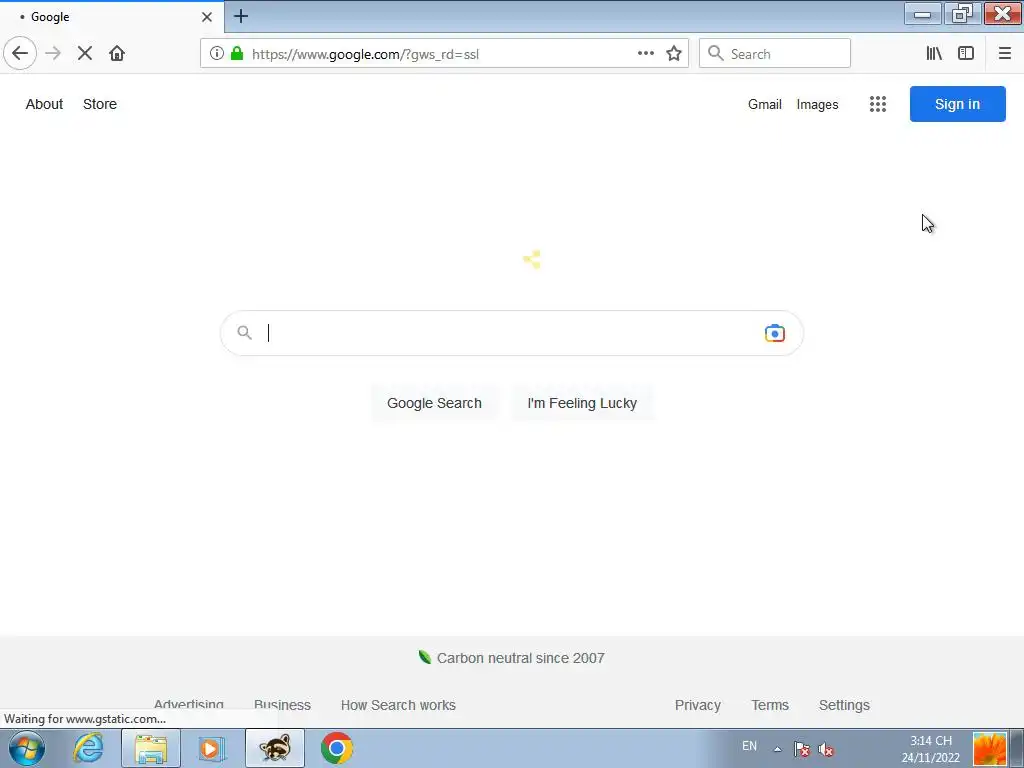The image size is (1024, 768).
Task: Show sidebars using the sidebar icon
Action: 966,54
